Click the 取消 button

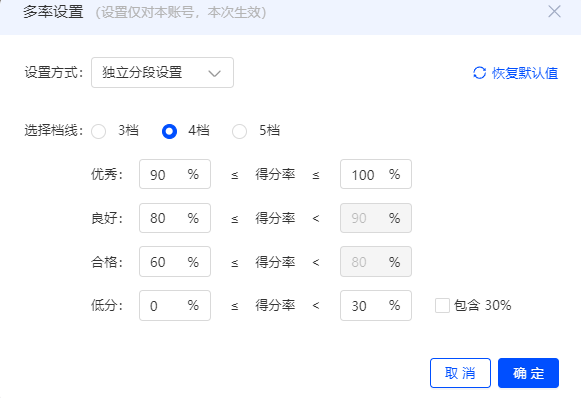click(x=460, y=373)
